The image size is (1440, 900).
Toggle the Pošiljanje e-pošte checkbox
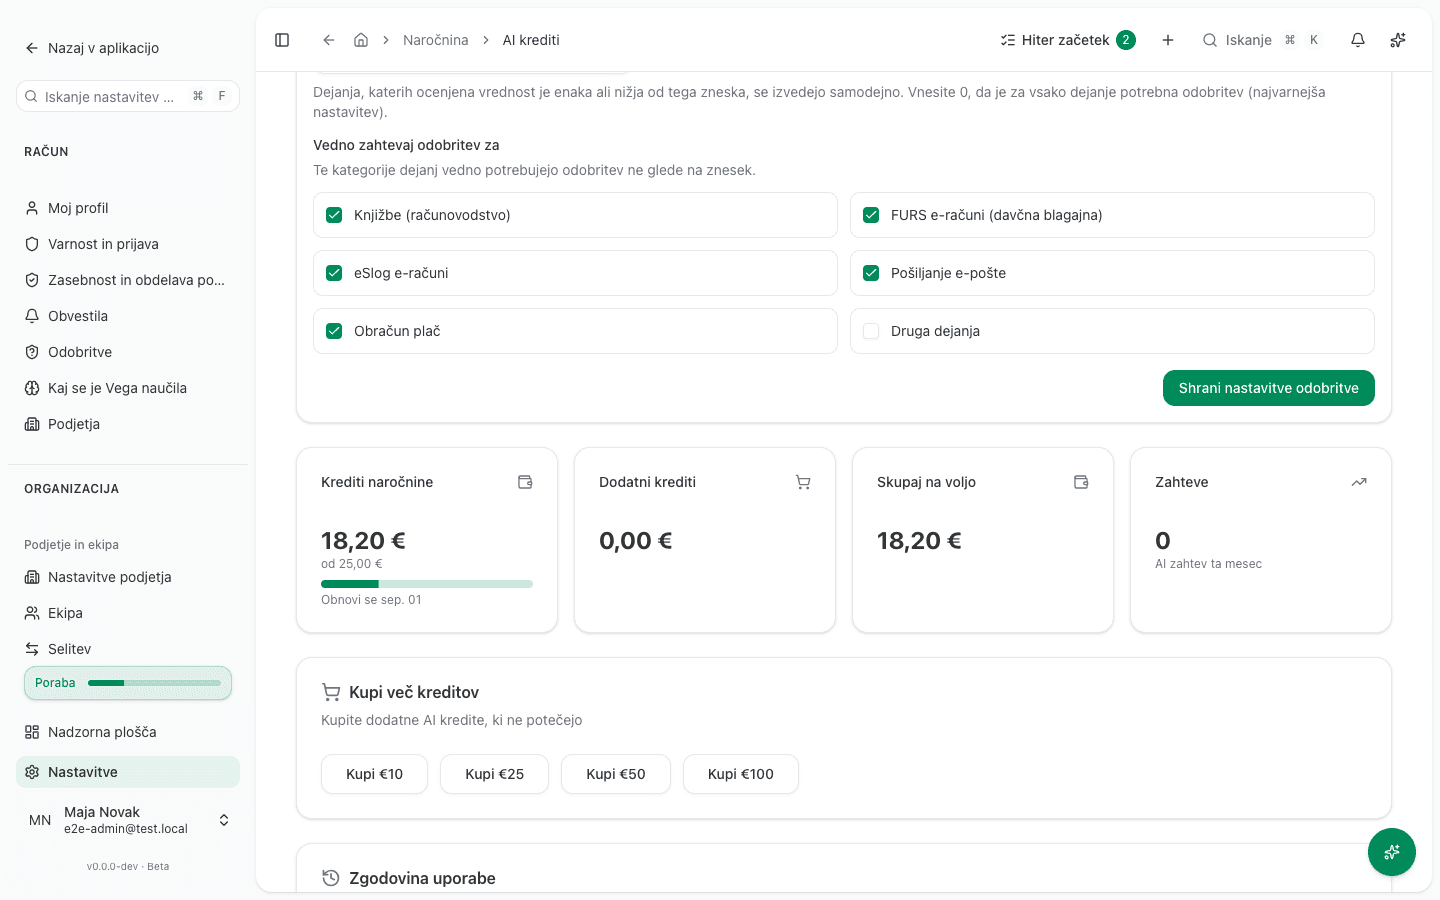click(x=871, y=273)
